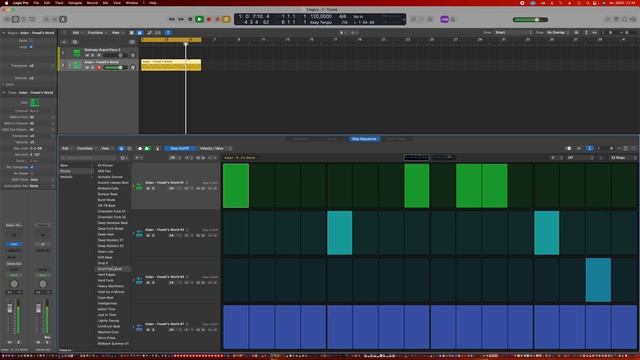Toggle the Editors scissors button in the control bar
The image size is (640, 360).
click(63, 19)
